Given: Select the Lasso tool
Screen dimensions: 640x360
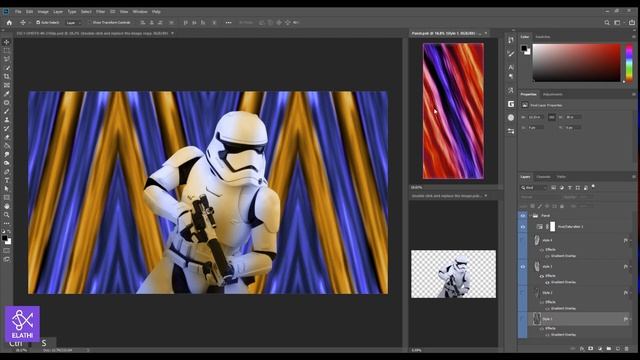Looking at the screenshot, I should point(7,59).
